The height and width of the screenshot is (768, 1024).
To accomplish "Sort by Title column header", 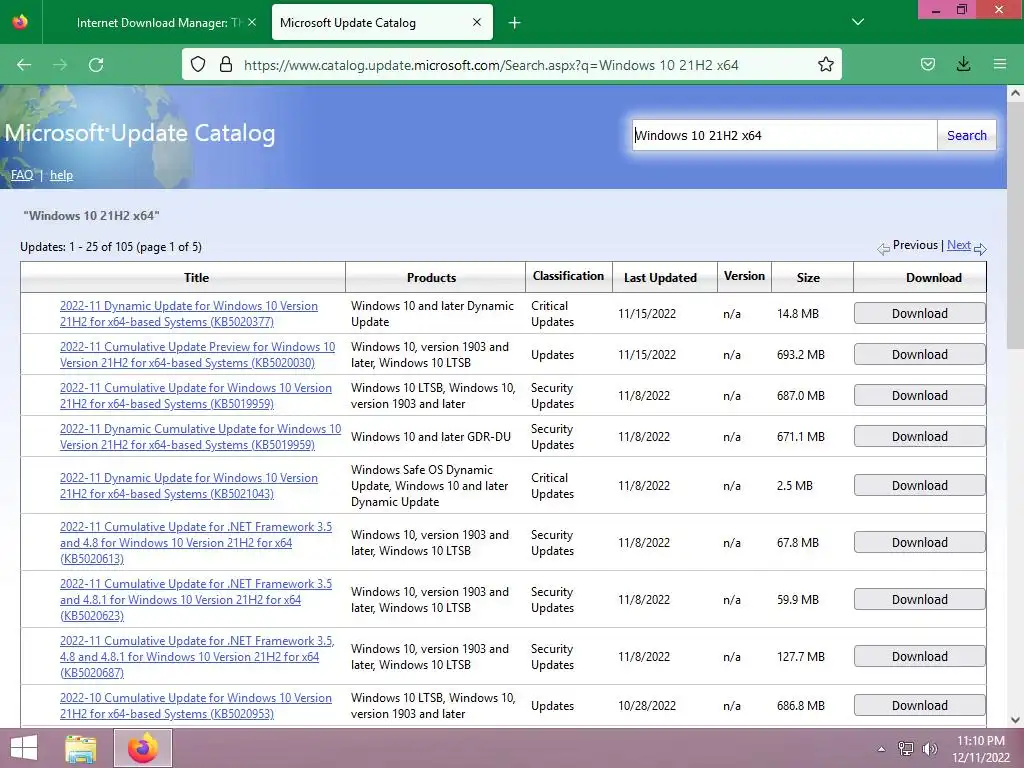I will pyautogui.click(x=196, y=278).
